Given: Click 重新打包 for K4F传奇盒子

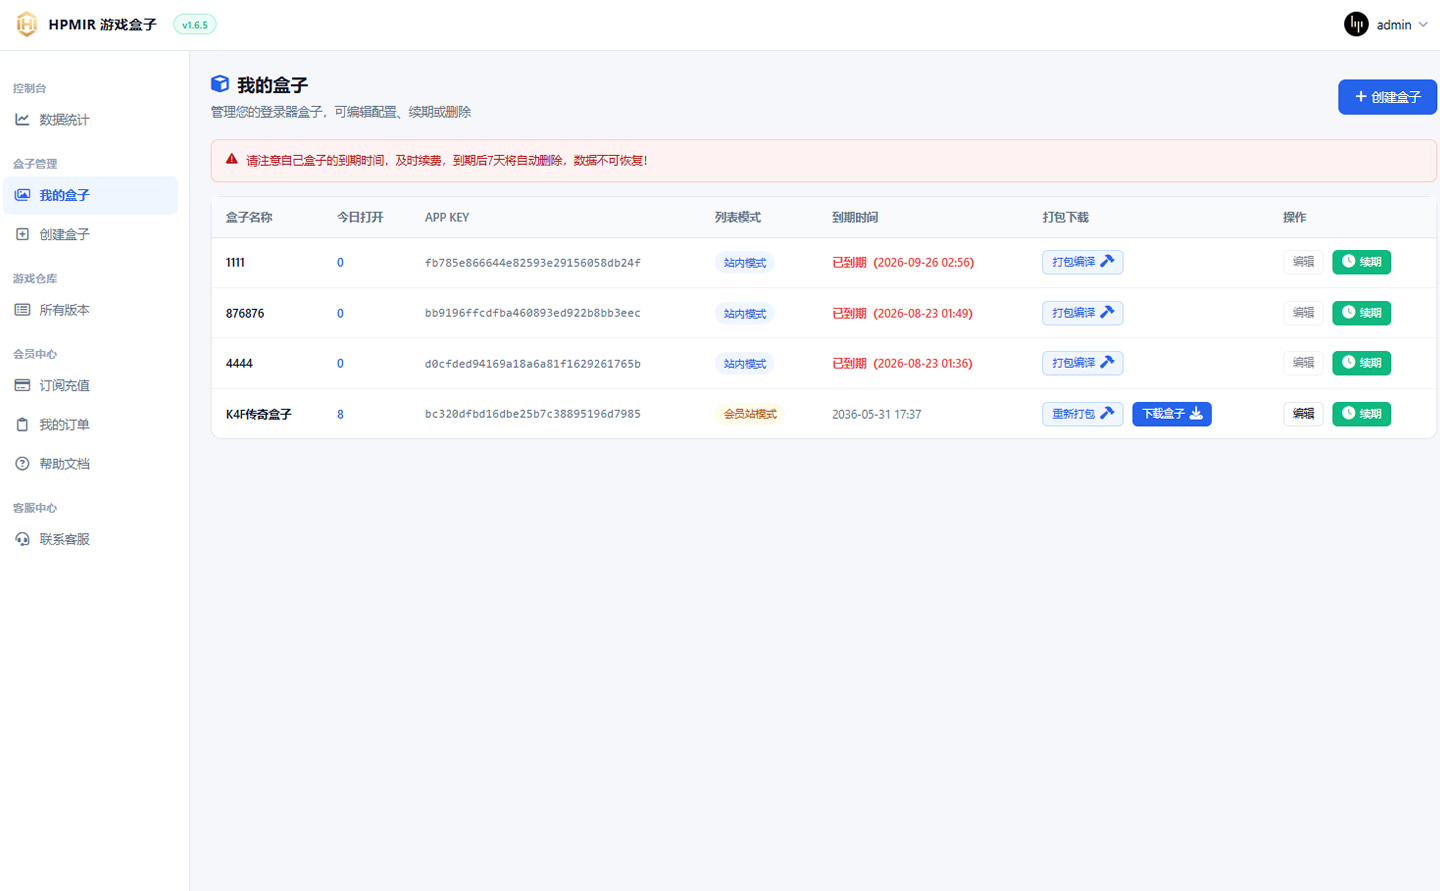Looking at the screenshot, I should pyautogui.click(x=1082, y=414).
